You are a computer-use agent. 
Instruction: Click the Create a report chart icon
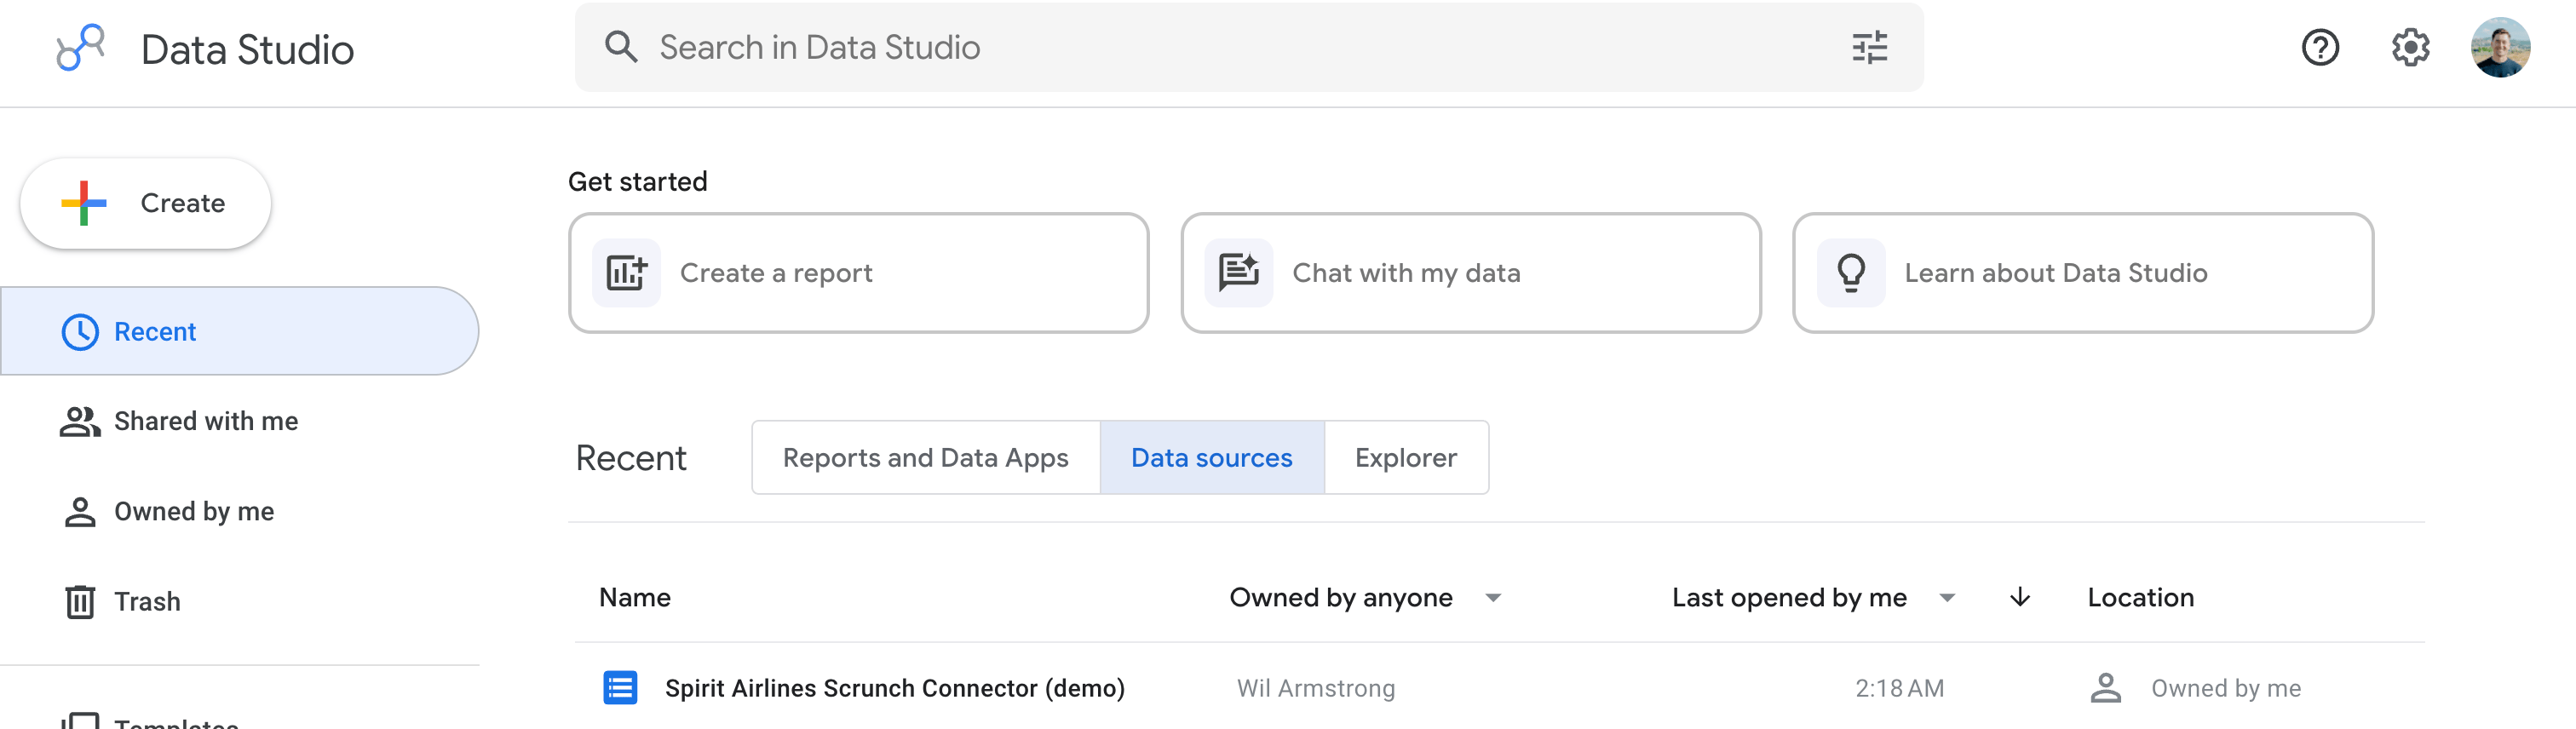click(627, 273)
